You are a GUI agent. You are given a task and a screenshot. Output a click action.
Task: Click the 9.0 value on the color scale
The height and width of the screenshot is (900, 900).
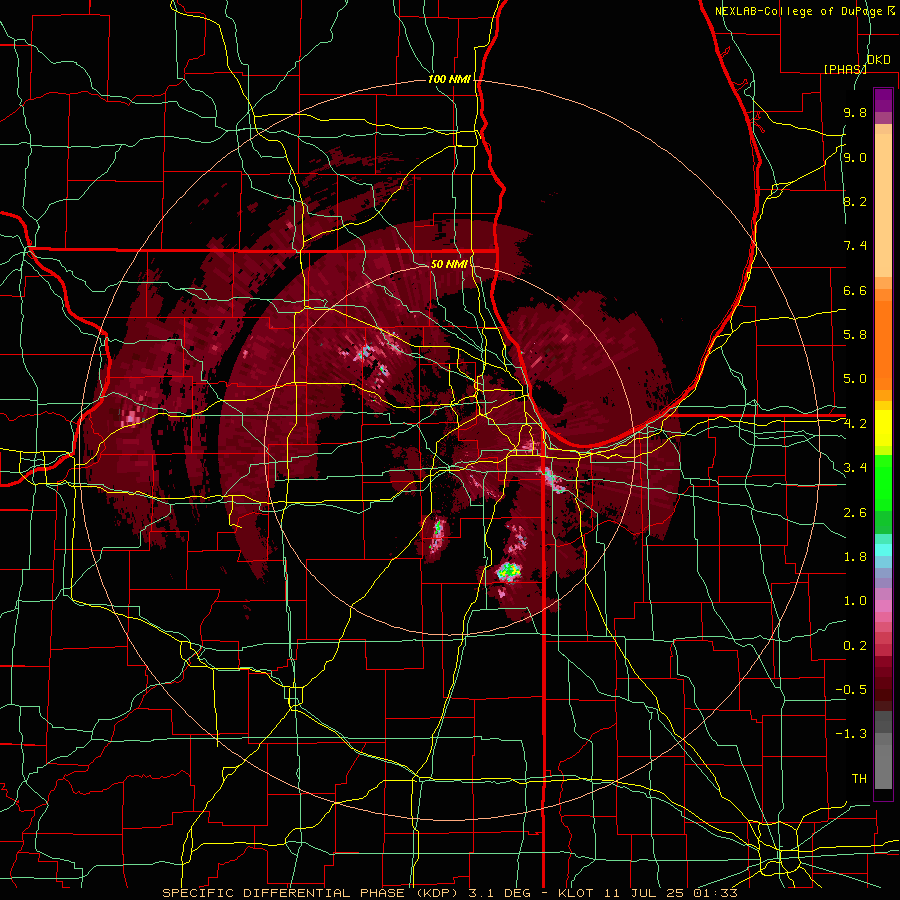pyautogui.click(x=855, y=157)
